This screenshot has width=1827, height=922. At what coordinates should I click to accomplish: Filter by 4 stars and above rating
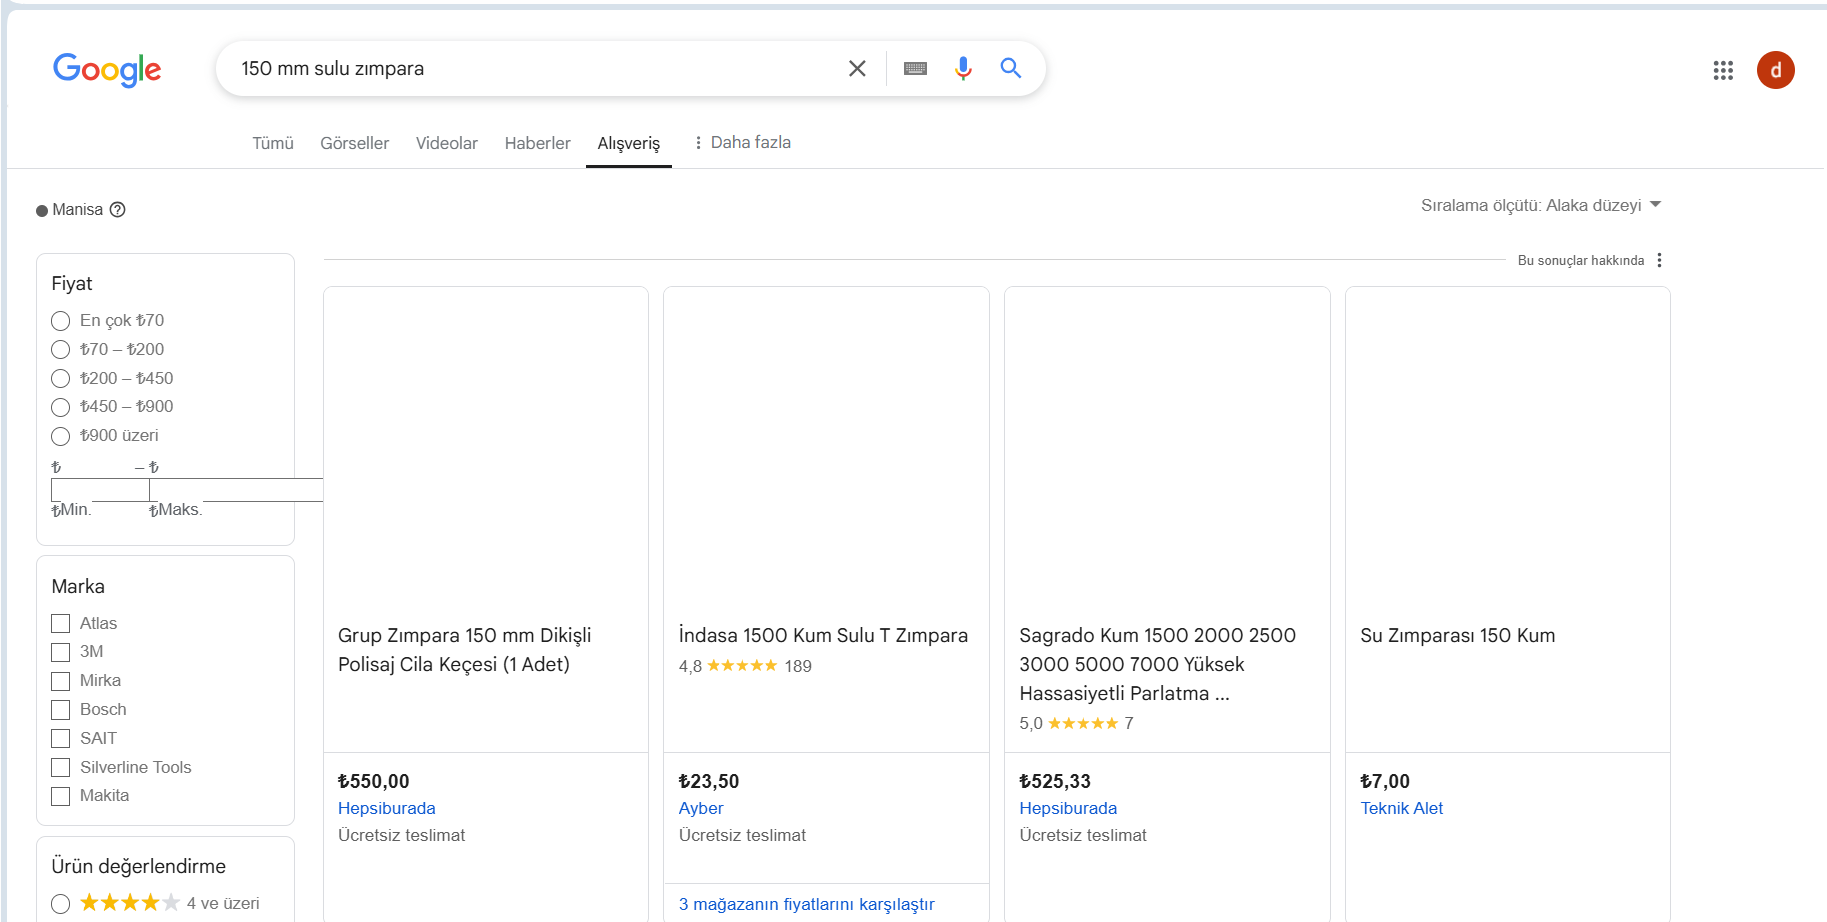pyautogui.click(x=61, y=904)
